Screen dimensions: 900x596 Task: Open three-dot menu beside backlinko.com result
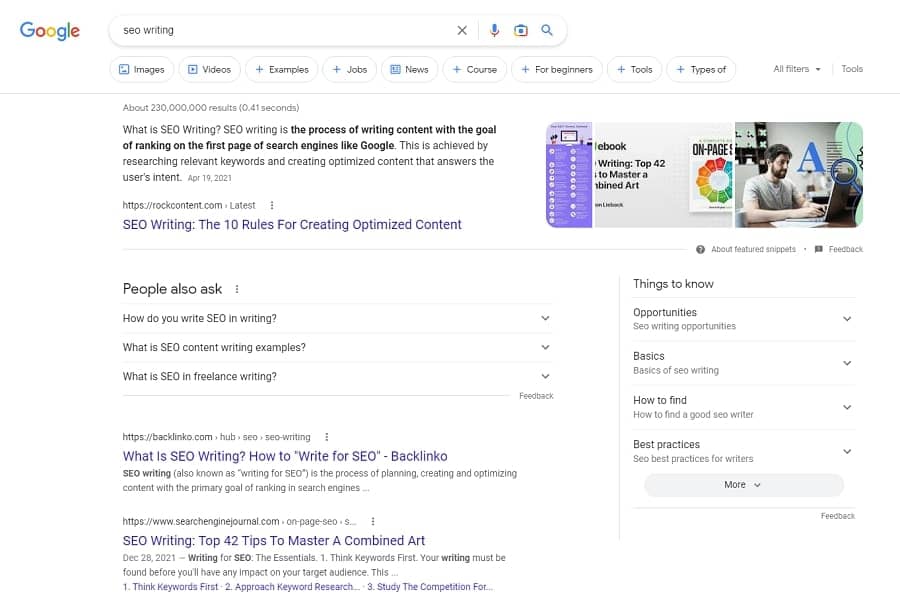tap(327, 437)
